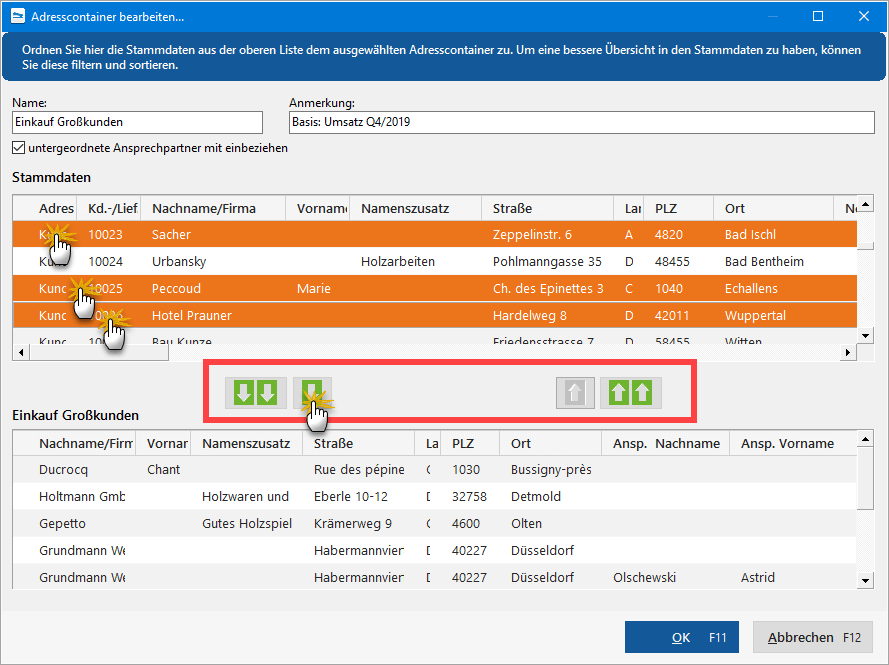Click the remove-all double up arrow button
This screenshot has width=889, height=665.
tap(630, 392)
